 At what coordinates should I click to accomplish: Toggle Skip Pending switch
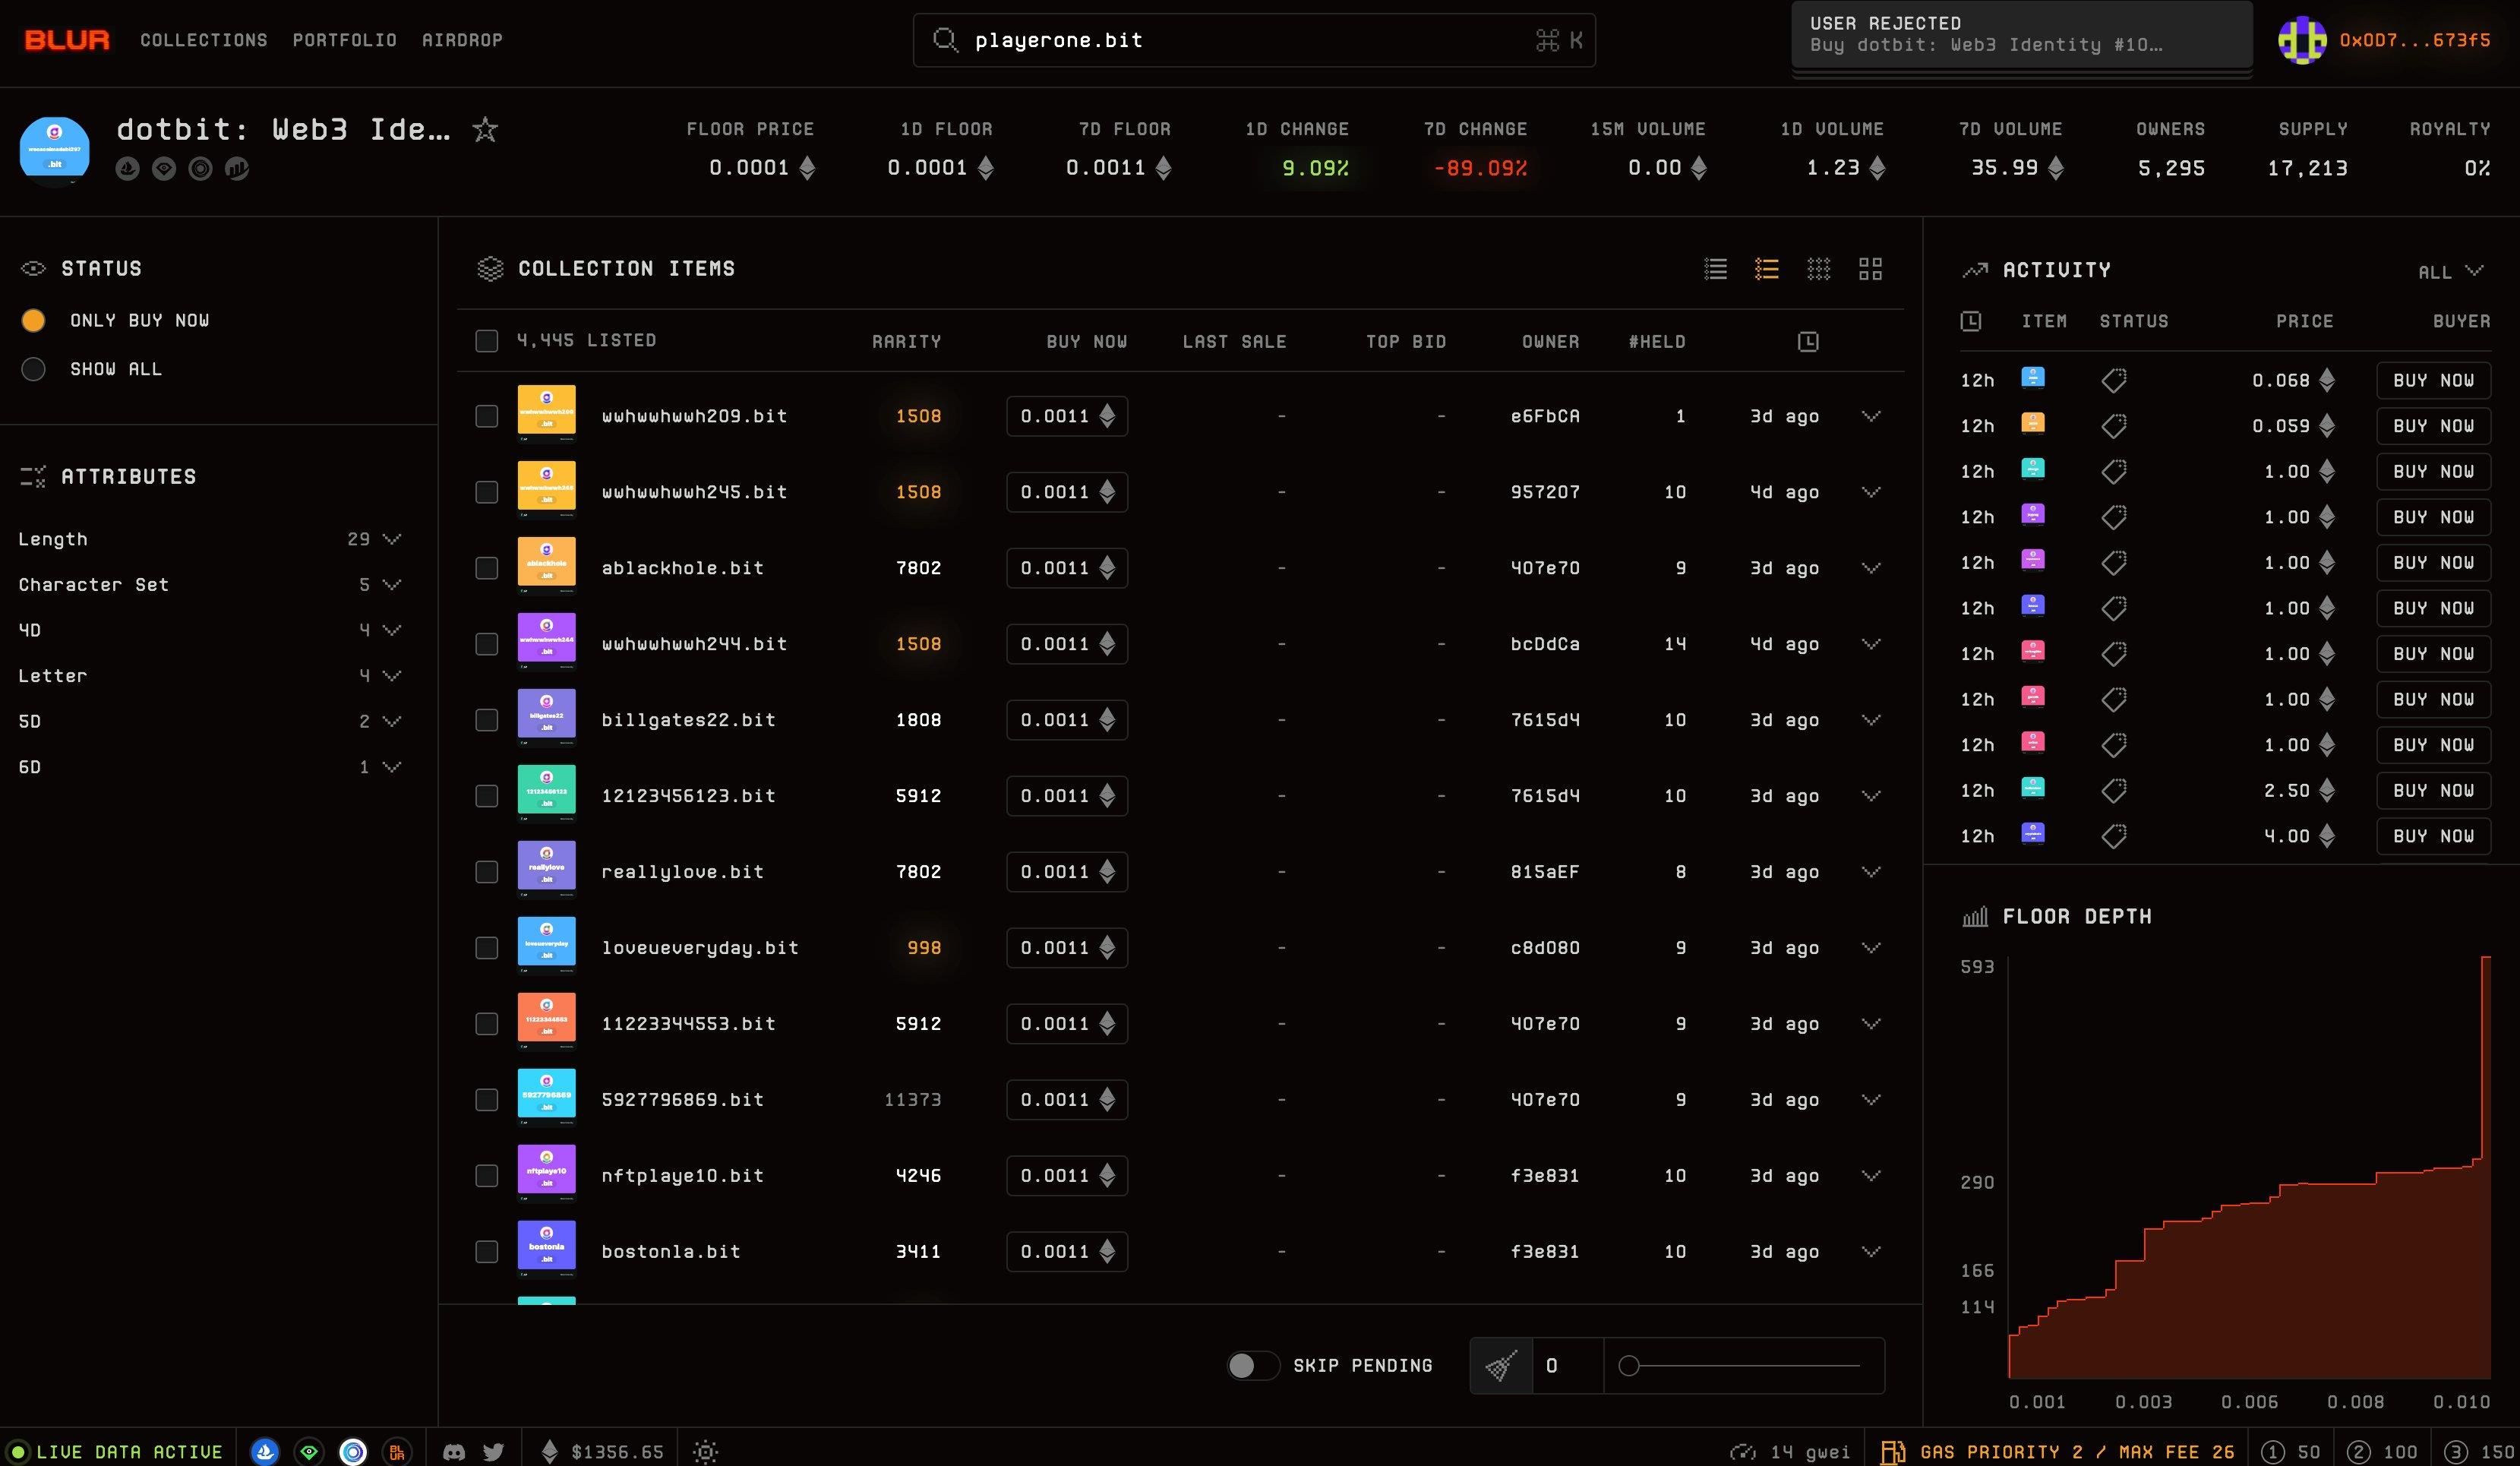click(x=1253, y=1366)
